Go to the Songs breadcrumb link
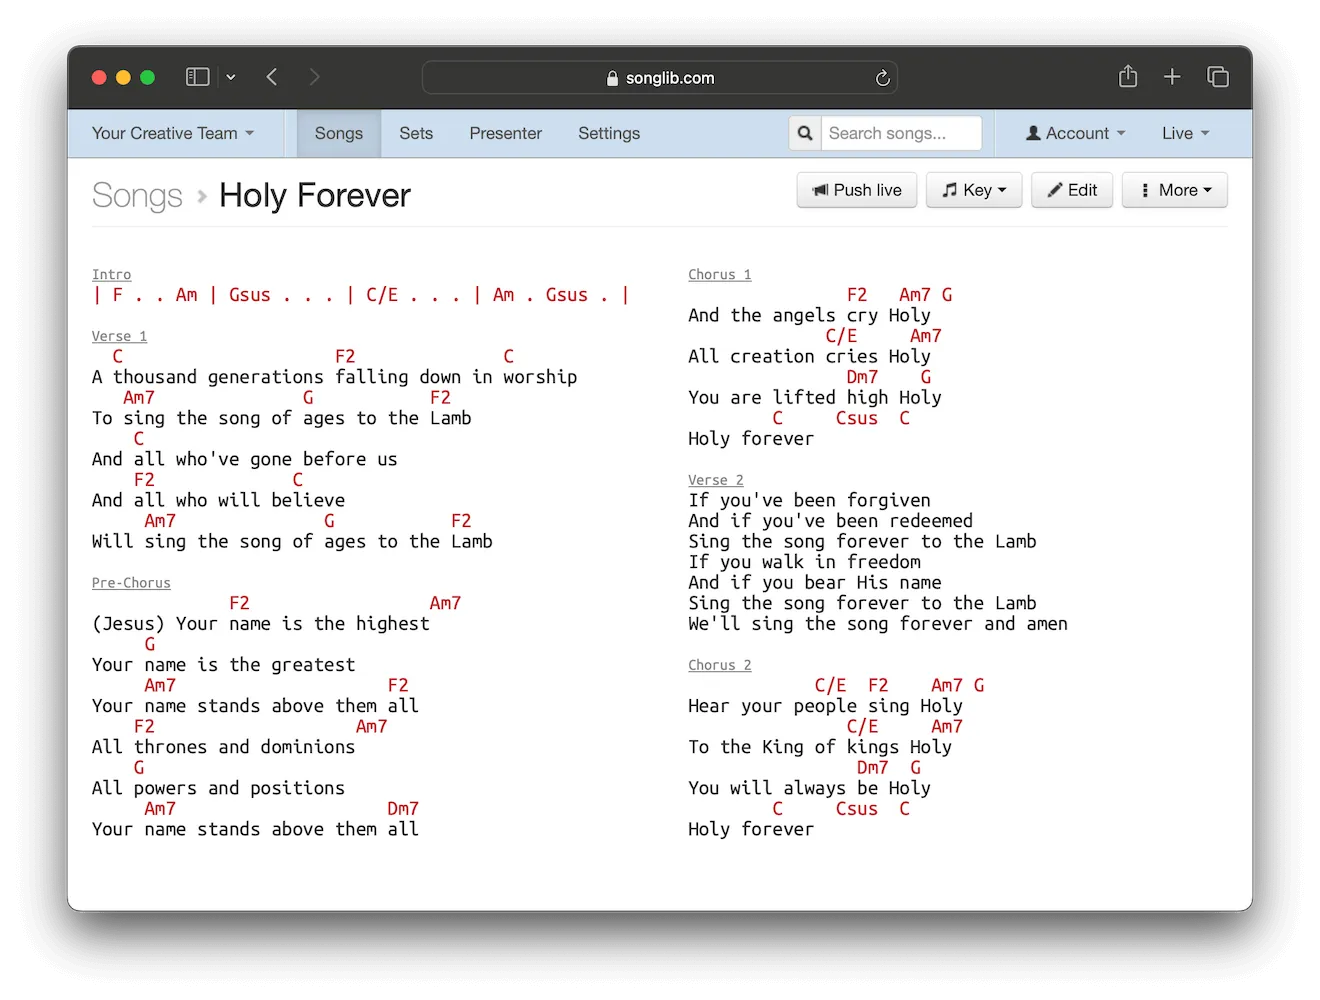 pyautogui.click(x=137, y=195)
